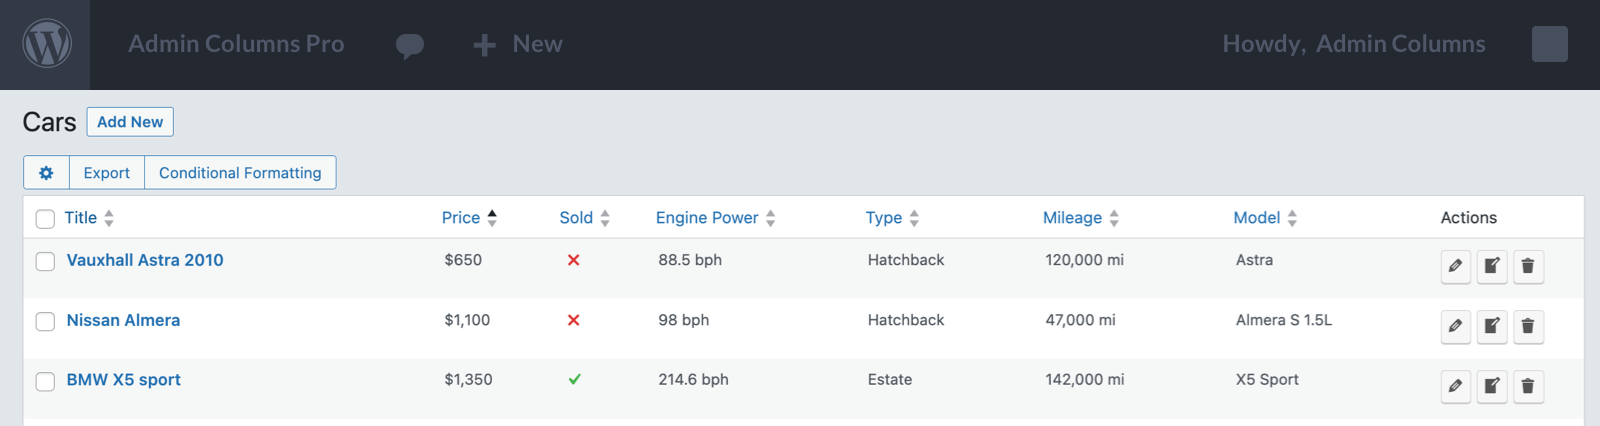Viewport: 1600px width, 426px height.
Task: Open Admin Columns Pro site menu
Action: click(x=236, y=44)
